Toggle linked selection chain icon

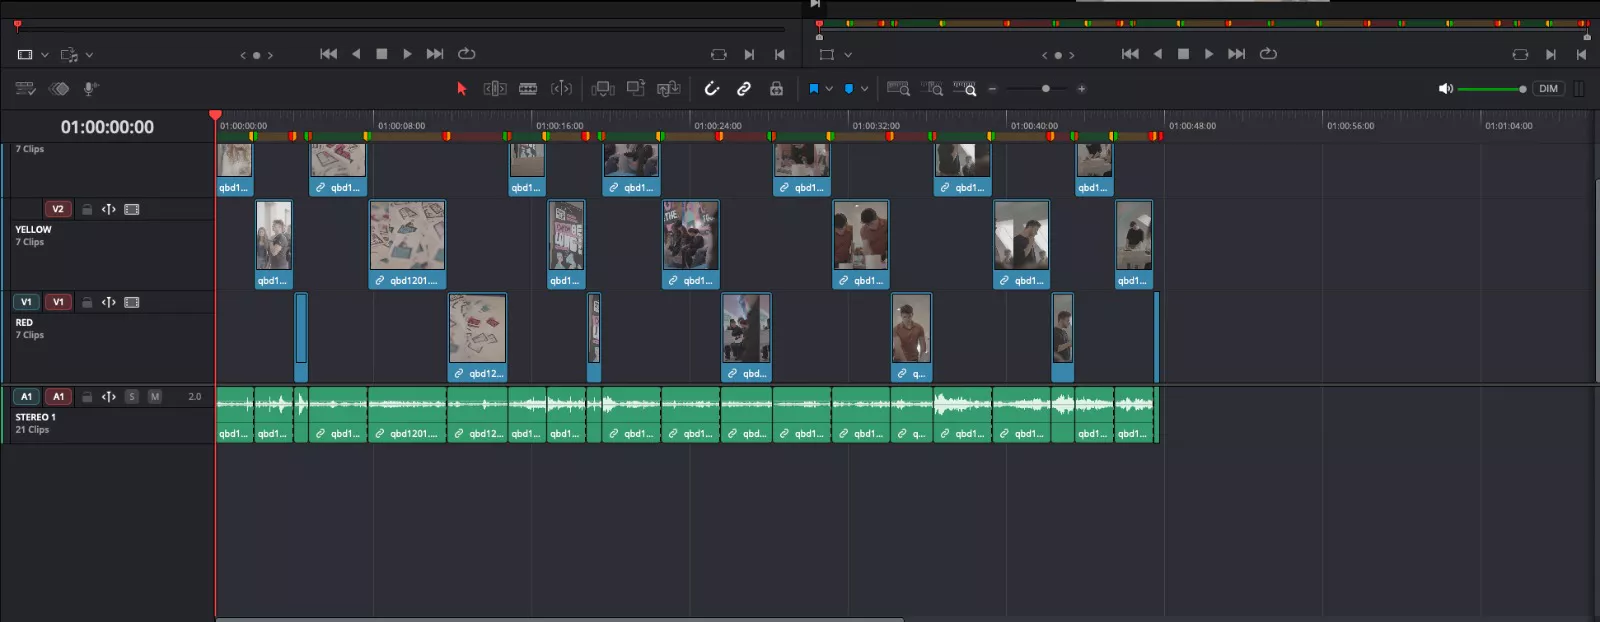tap(744, 89)
